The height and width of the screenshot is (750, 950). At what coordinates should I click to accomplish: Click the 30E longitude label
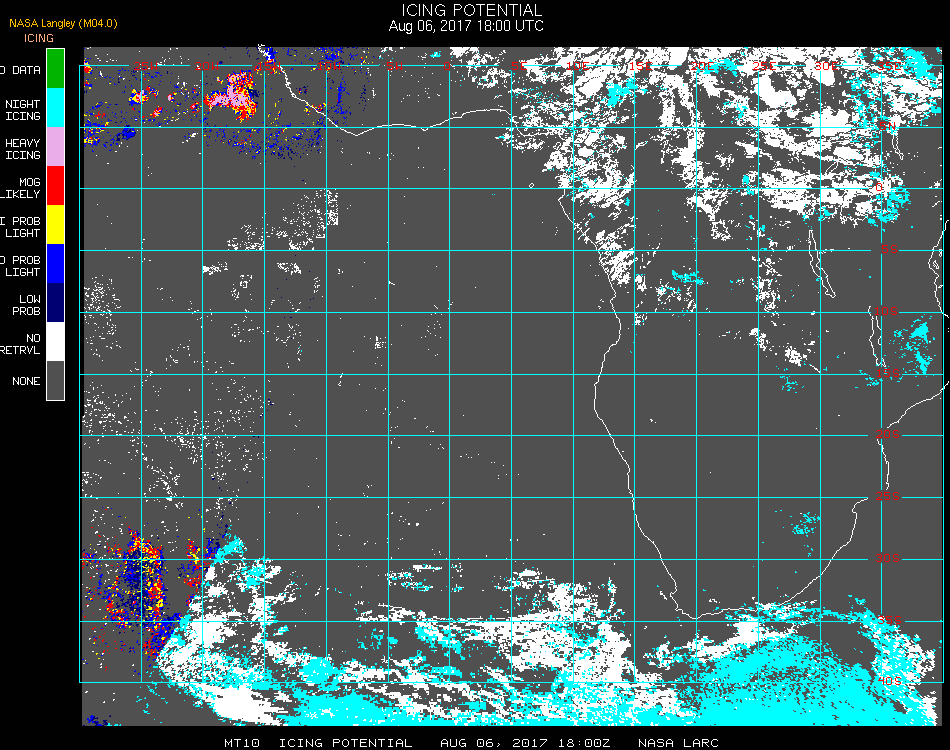[x=826, y=65]
